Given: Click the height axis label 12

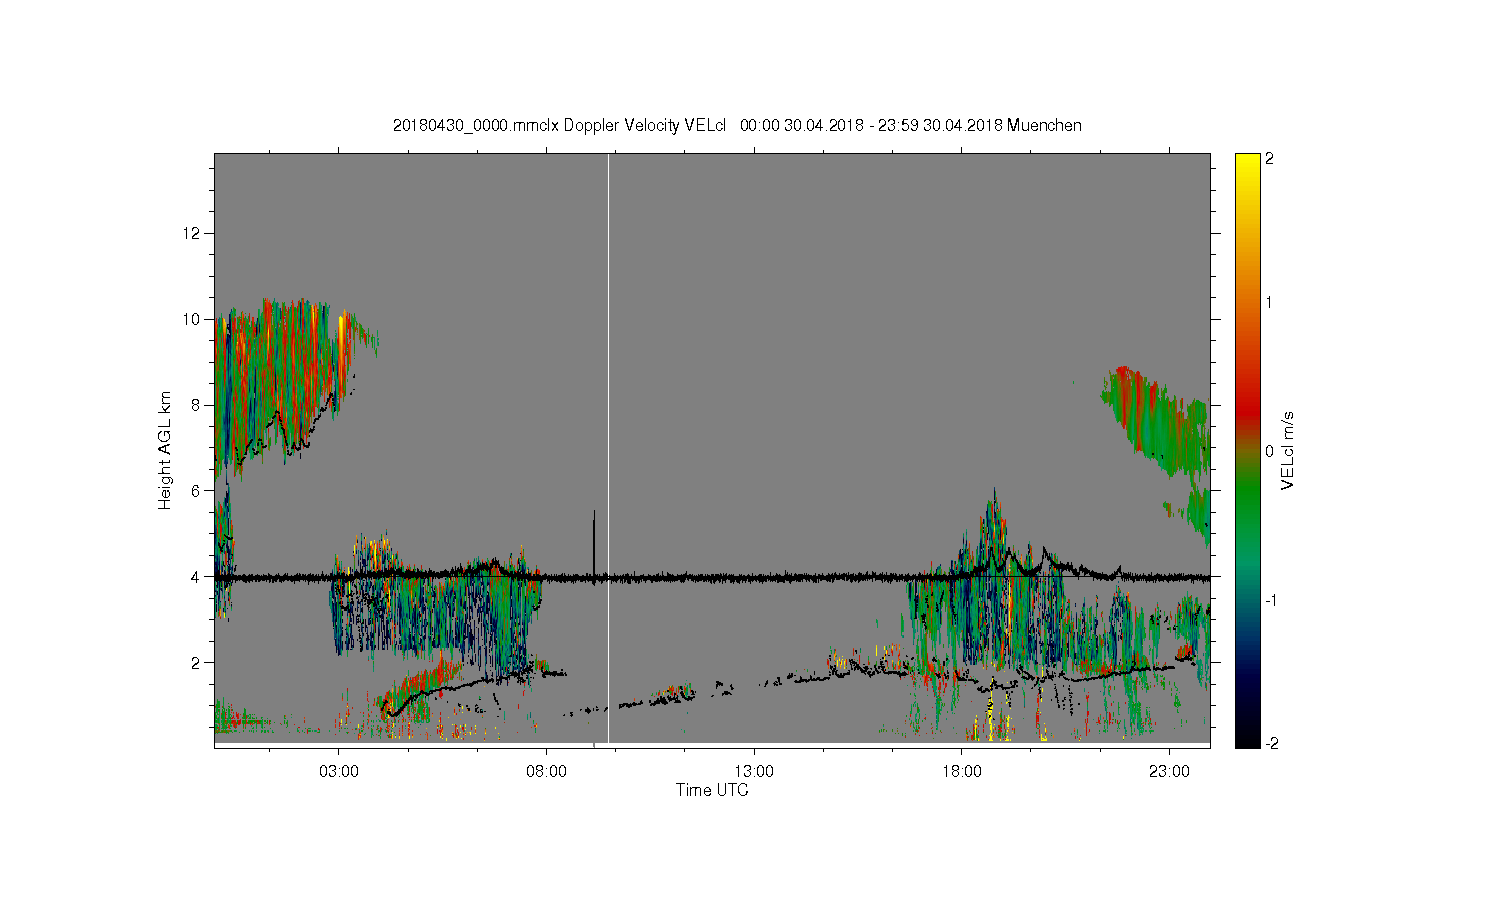Looking at the screenshot, I should pos(192,233).
